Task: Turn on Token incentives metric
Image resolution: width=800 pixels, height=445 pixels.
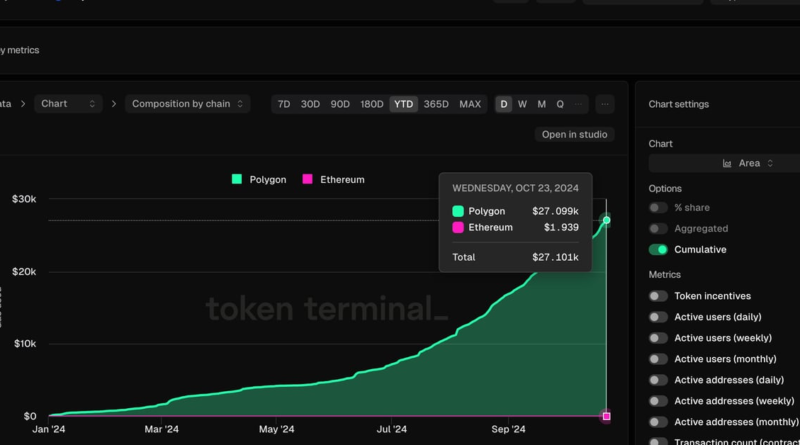Action: click(658, 296)
